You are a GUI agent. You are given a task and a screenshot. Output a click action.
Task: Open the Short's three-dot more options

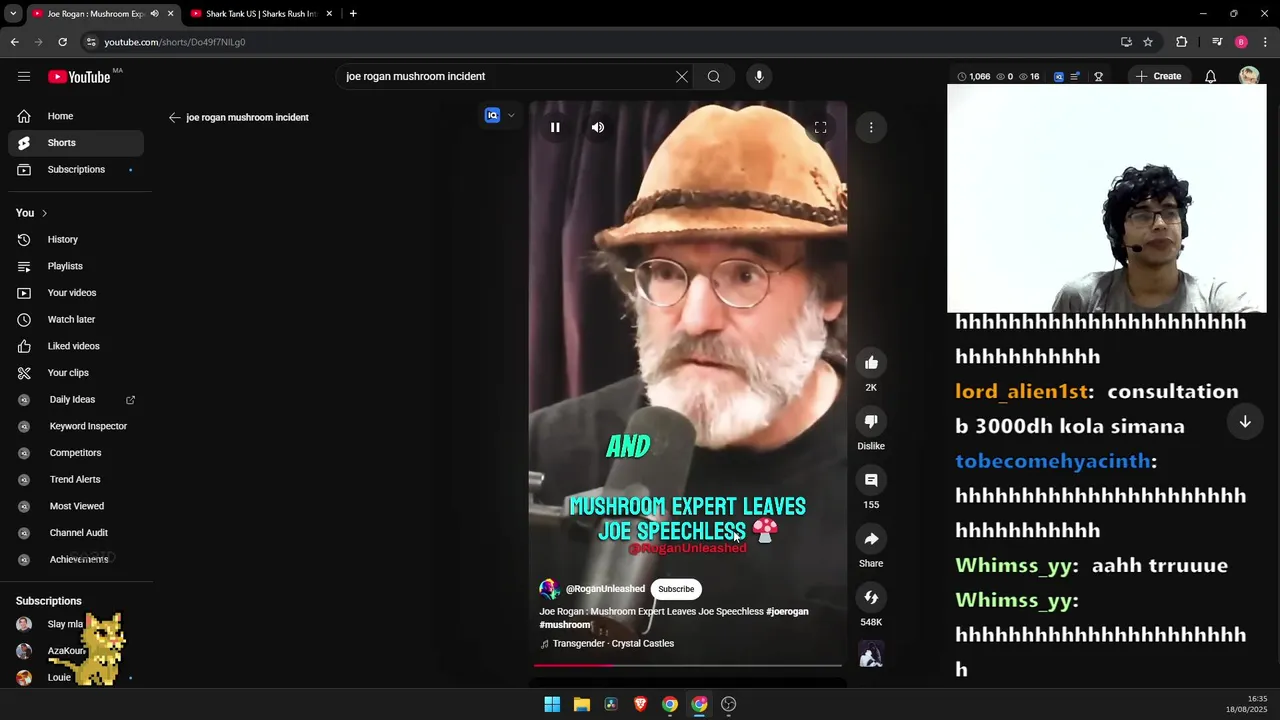[871, 127]
